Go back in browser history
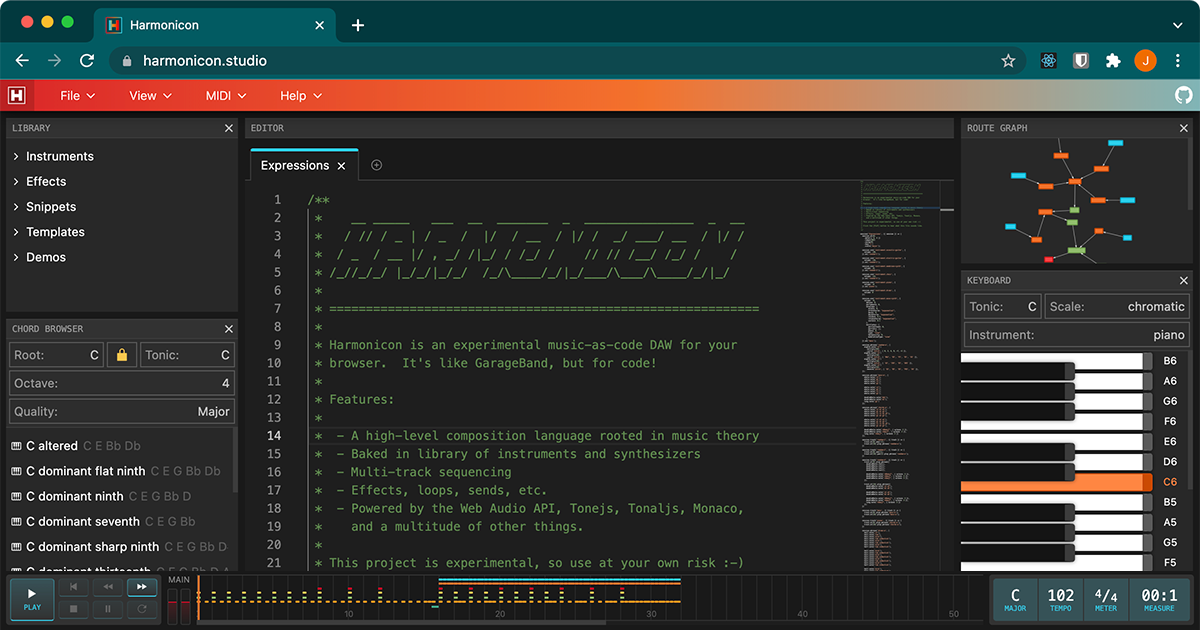 click(x=22, y=61)
